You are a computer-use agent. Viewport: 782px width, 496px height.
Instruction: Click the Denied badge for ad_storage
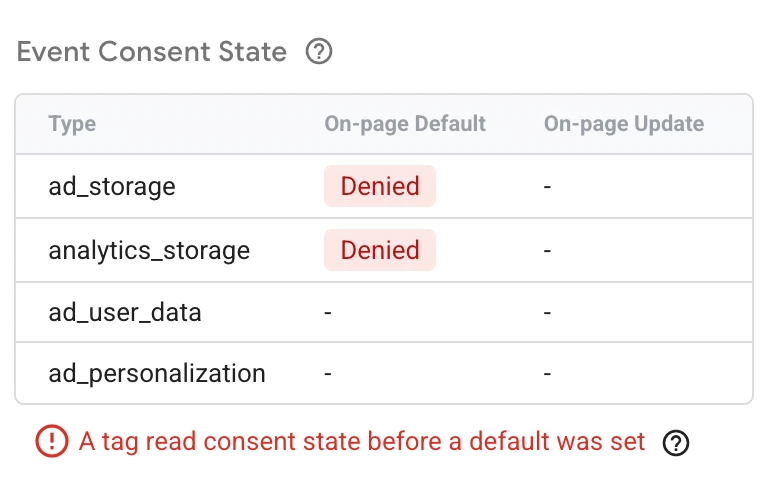380,186
